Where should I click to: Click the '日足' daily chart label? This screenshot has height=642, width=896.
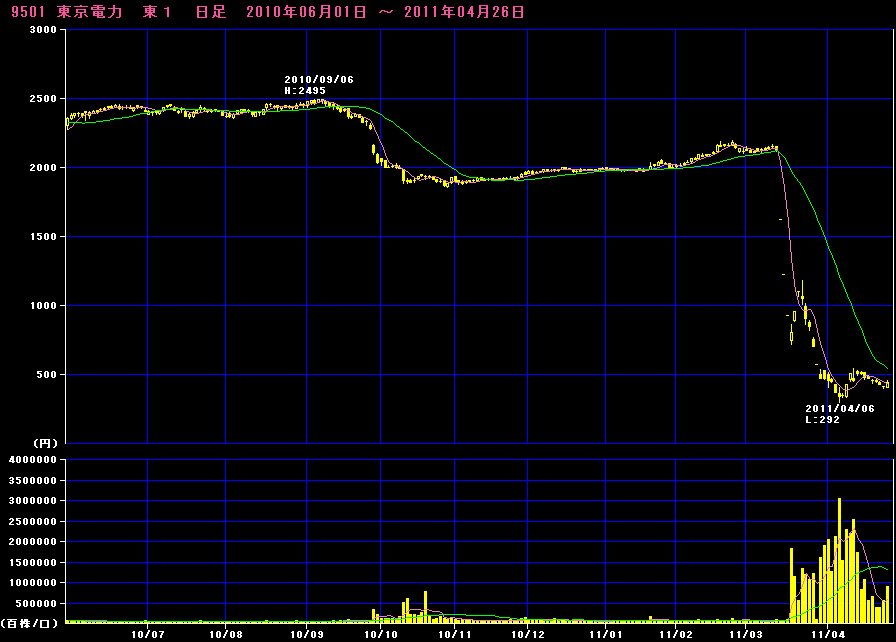click(x=211, y=12)
